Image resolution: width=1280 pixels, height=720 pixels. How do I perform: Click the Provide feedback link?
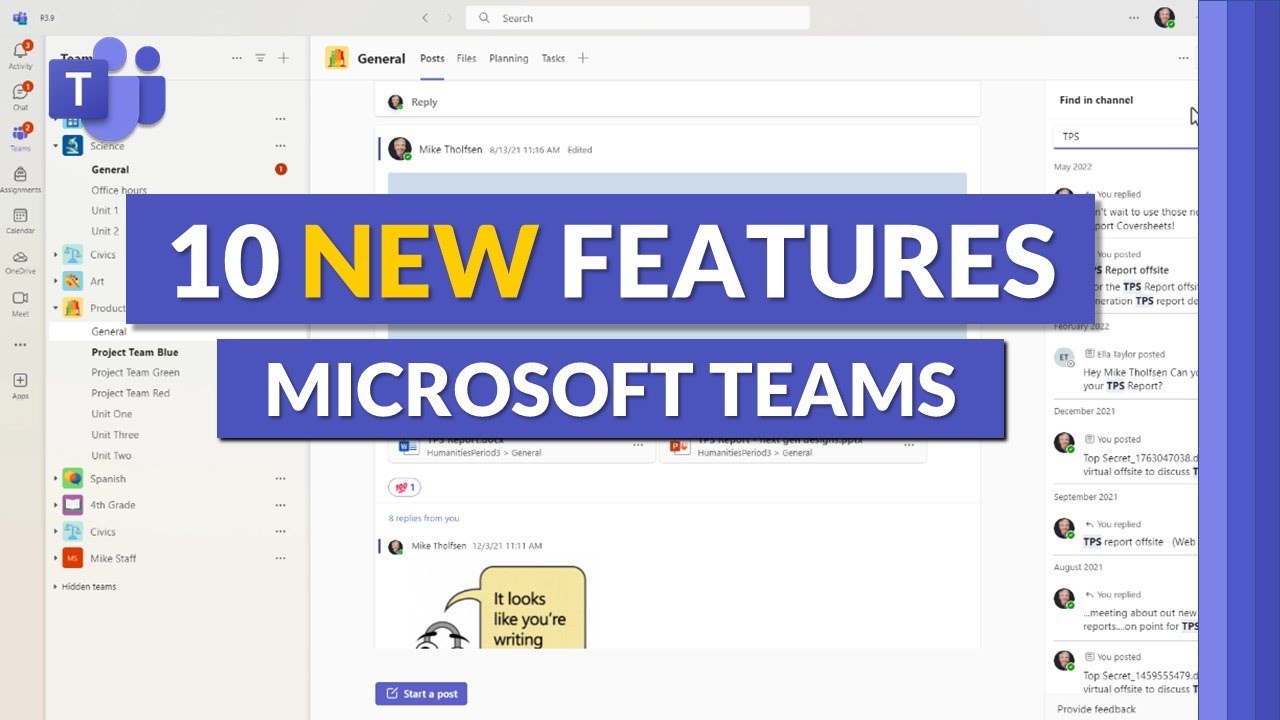[x=1096, y=709]
